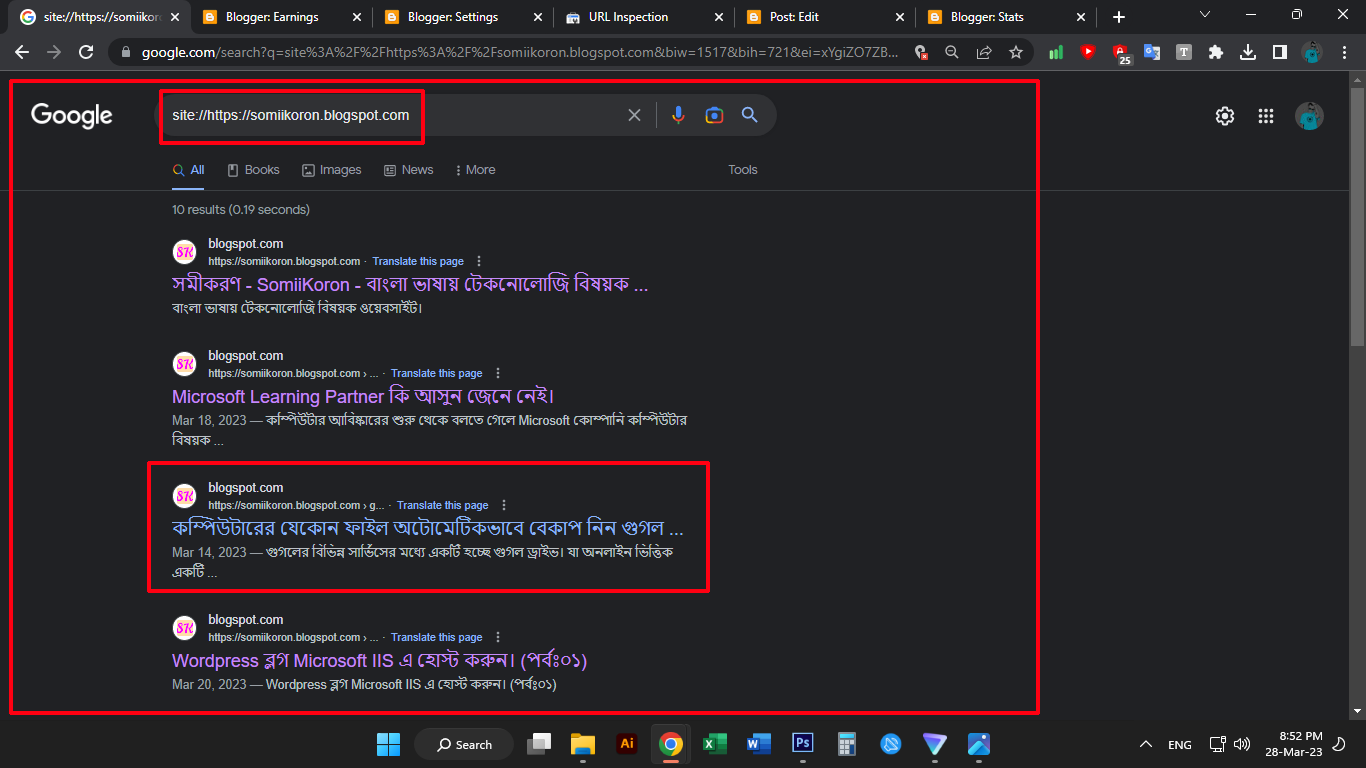View site information via the padlock icon
This screenshot has height=768, width=1366.
125,52
